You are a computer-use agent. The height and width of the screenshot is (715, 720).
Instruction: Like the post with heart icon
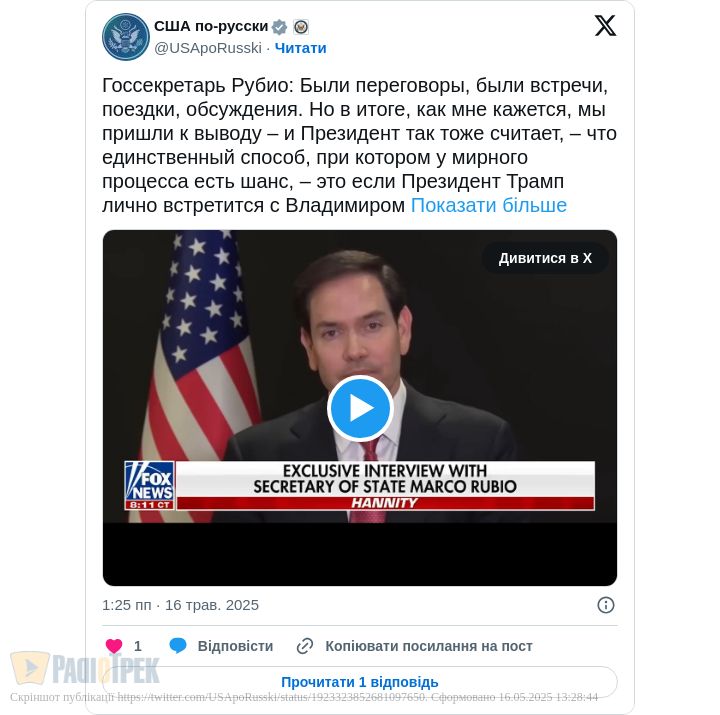[114, 646]
